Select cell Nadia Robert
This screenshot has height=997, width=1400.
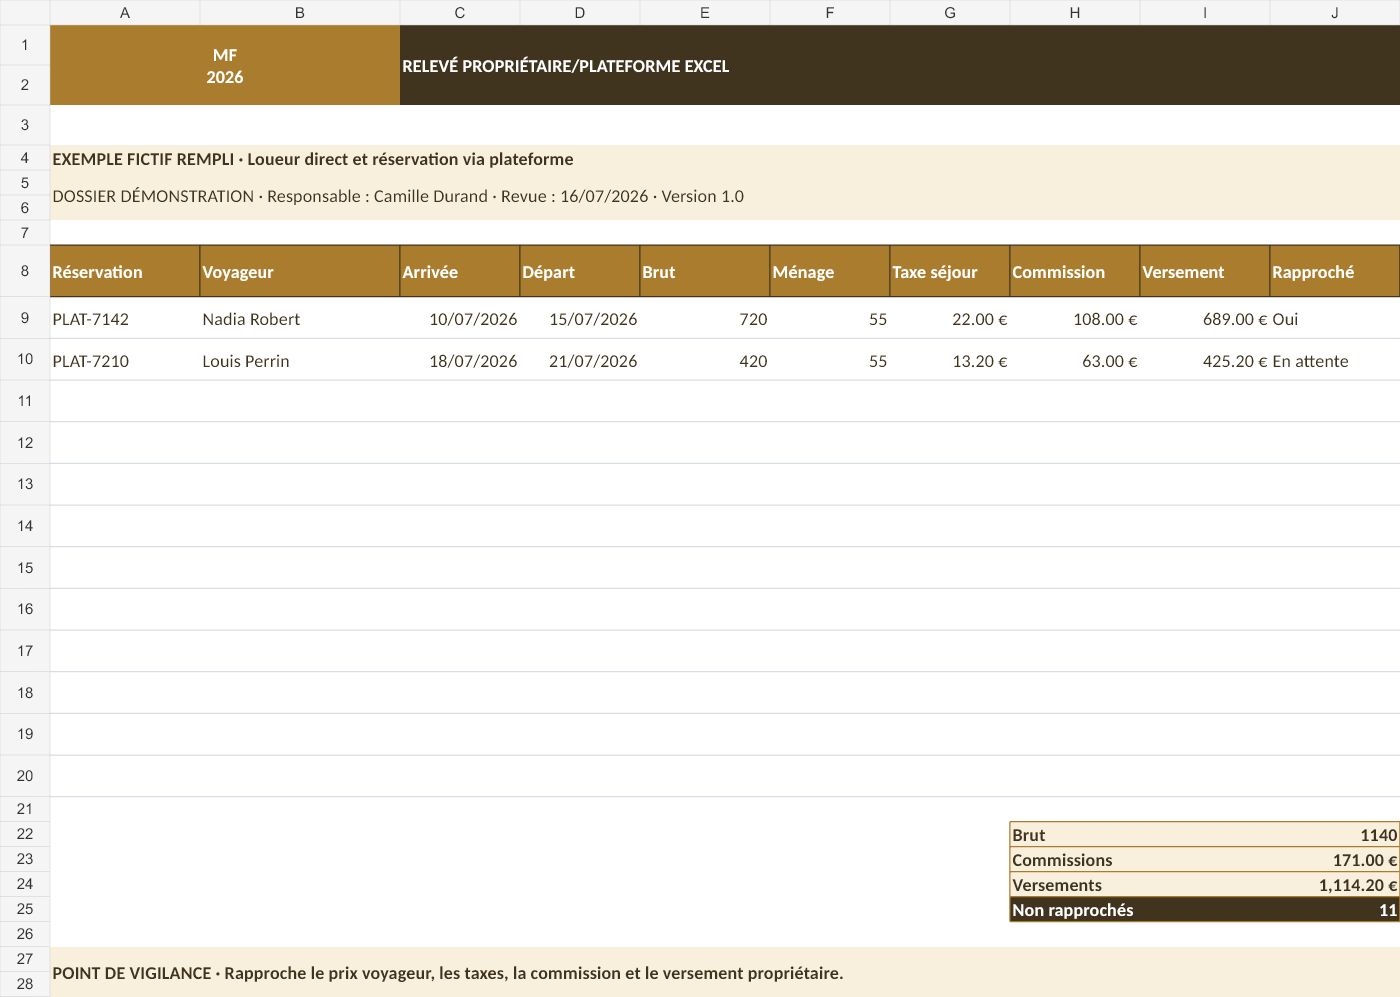300,319
